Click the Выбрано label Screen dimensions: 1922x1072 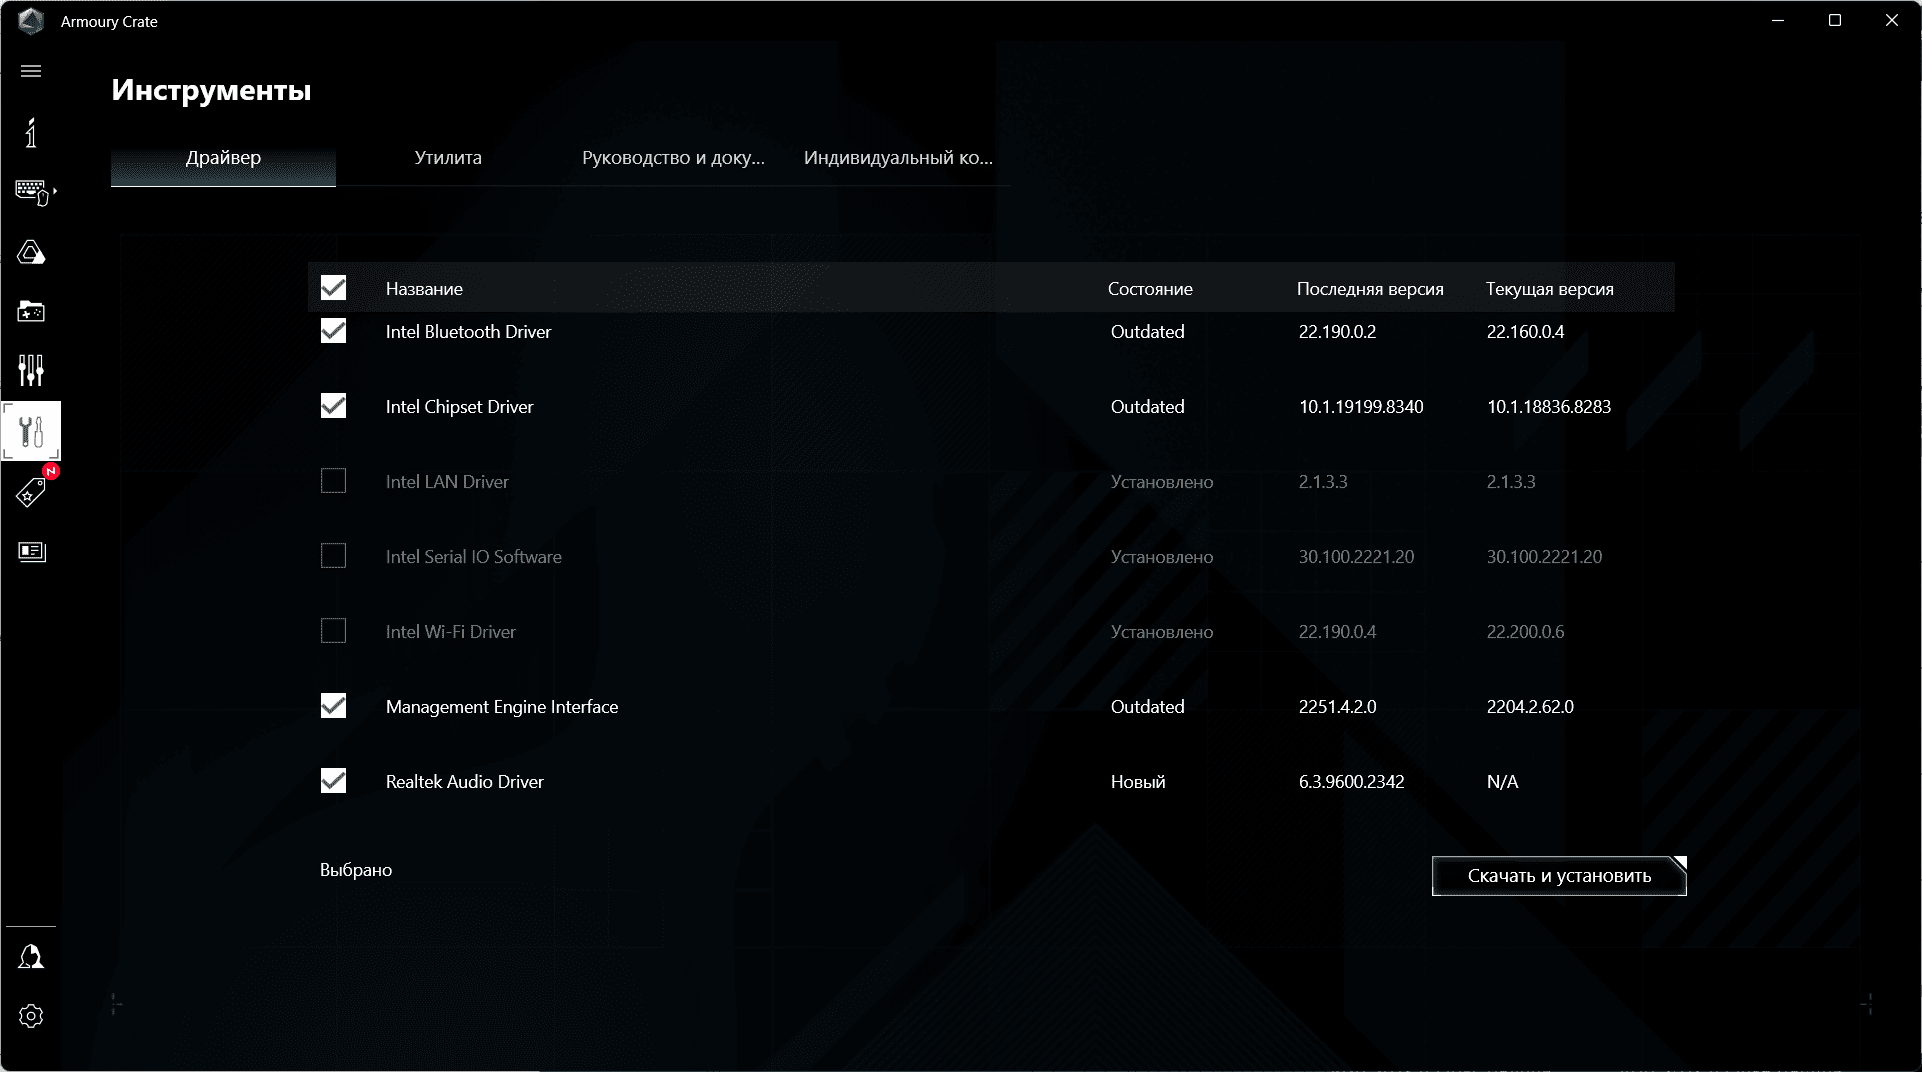pyautogui.click(x=356, y=870)
